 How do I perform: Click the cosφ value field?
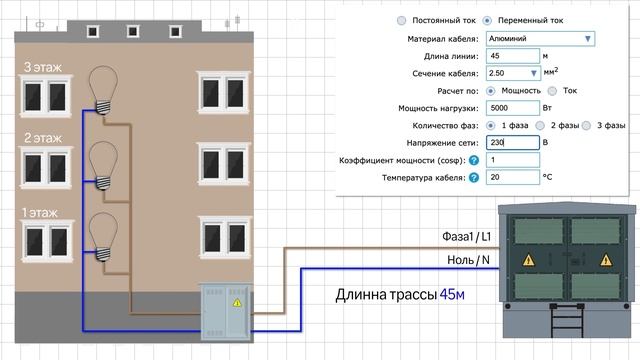click(x=513, y=160)
